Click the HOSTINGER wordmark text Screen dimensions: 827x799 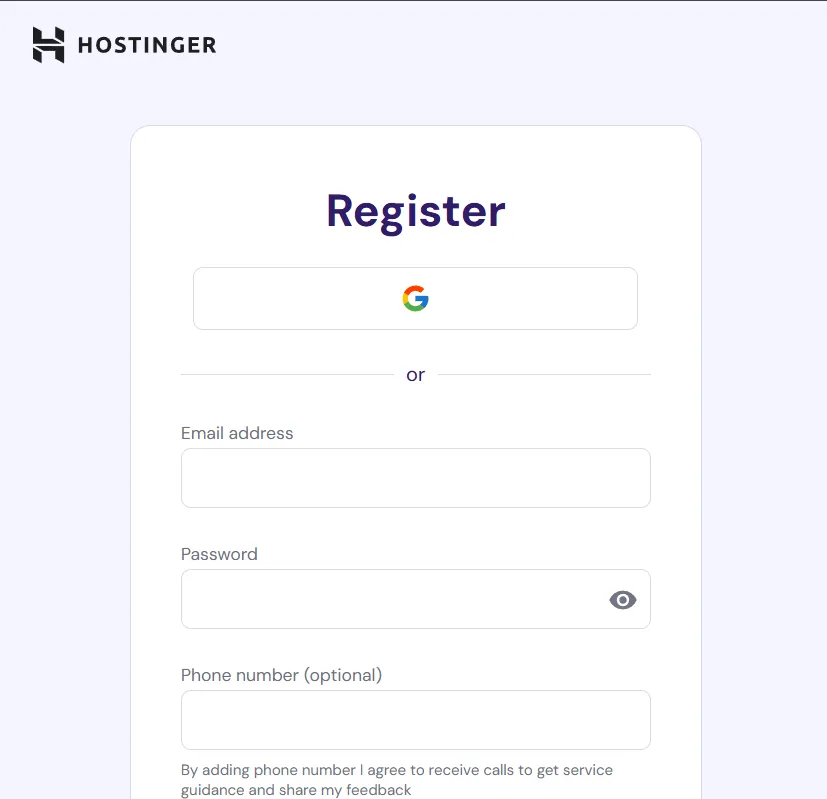tap(146, 46)
